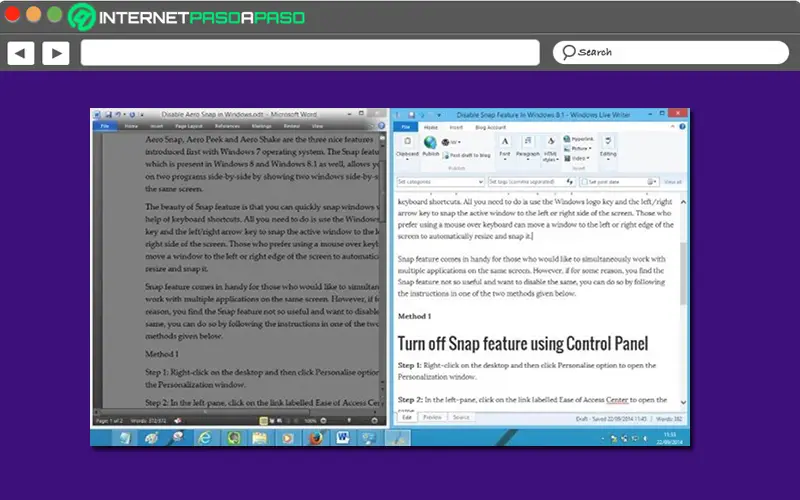Switch to the Home tab in Live Writer
800x500 pixels.
click(x=431, y=127)
